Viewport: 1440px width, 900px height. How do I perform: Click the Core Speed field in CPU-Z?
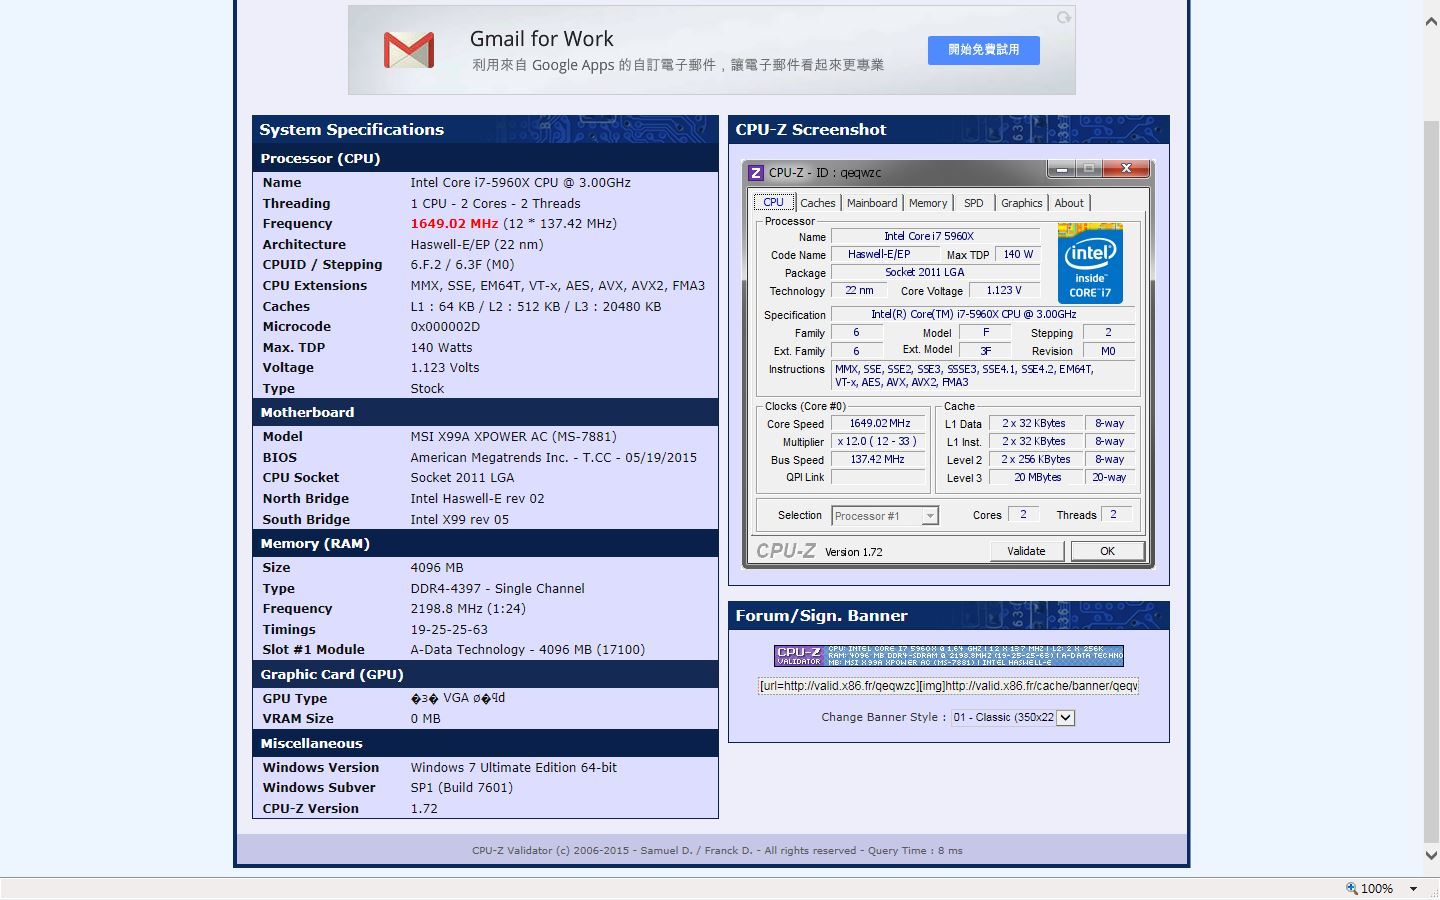click(880, 424)
